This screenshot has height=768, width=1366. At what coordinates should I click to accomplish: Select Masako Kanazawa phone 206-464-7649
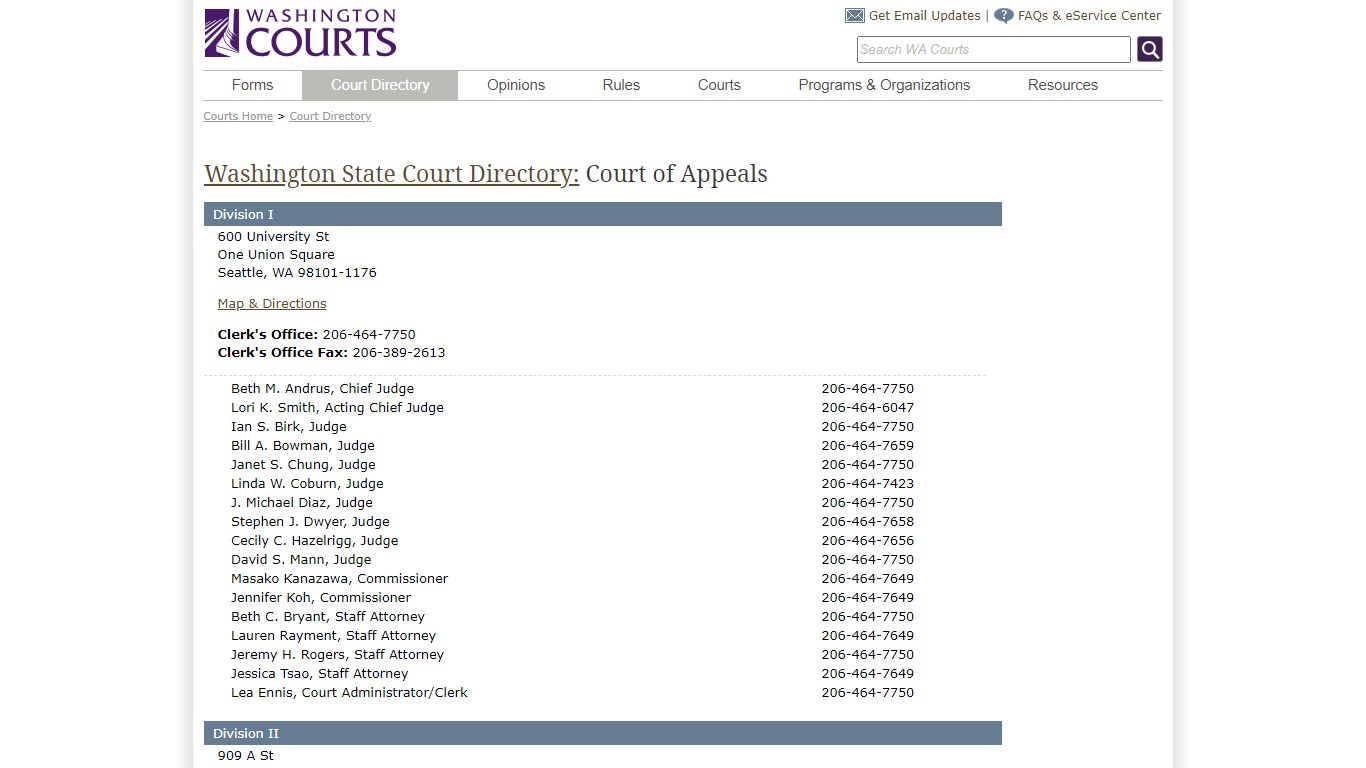click(868, 579)
